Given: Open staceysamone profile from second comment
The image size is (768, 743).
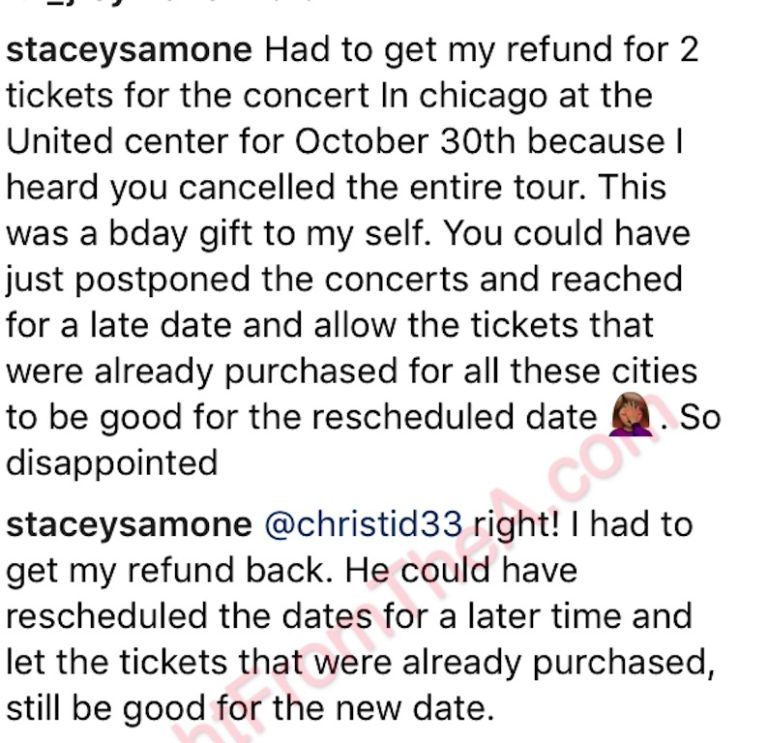Looking at the screenshot, I should coord(130,524).
